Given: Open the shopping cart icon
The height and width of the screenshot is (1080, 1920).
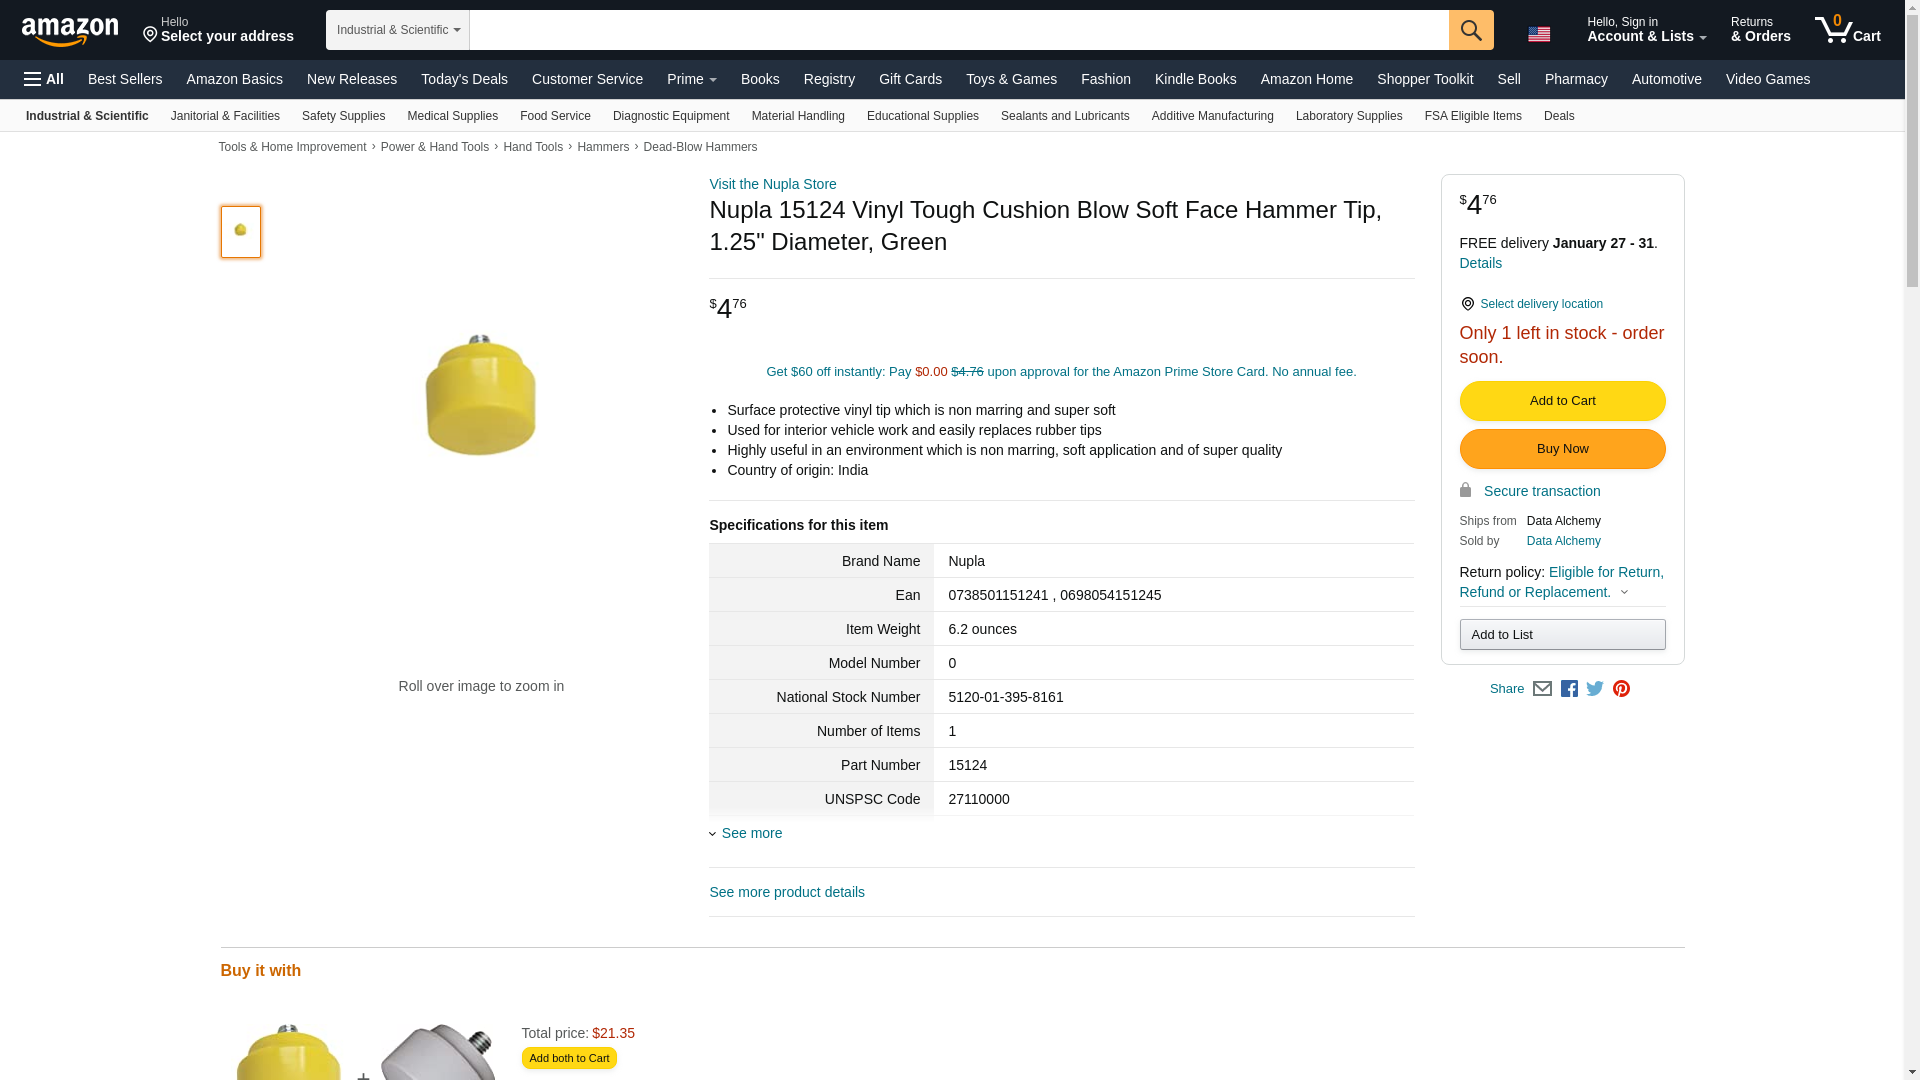Looking at the screenshot, I should point(1847,29).
